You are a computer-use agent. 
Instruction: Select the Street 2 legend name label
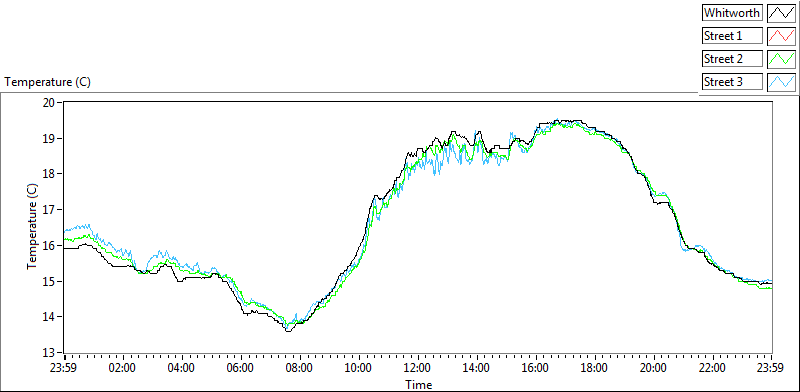click(732, 59)
